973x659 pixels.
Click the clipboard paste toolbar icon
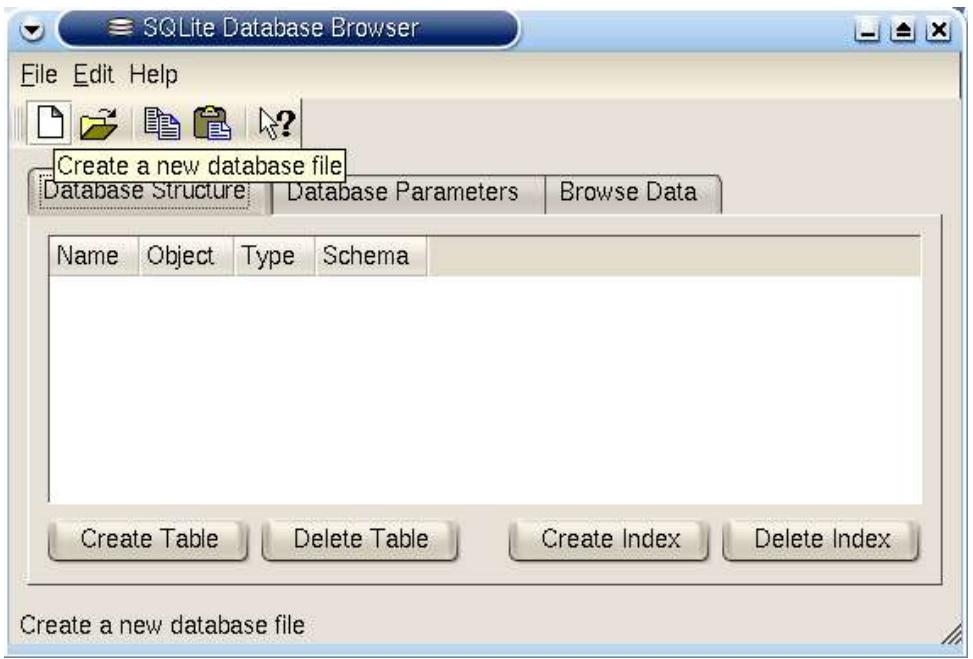coord(212,123)
